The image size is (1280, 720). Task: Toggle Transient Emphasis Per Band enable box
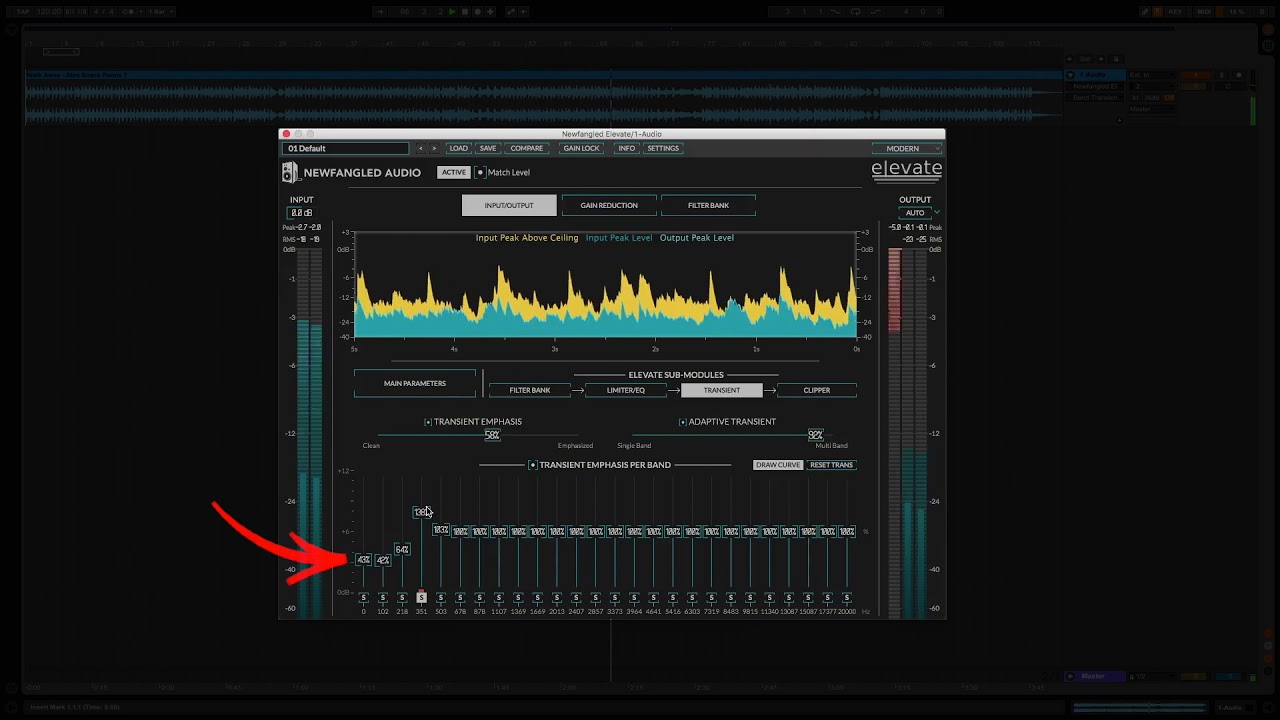coord(533,465)
